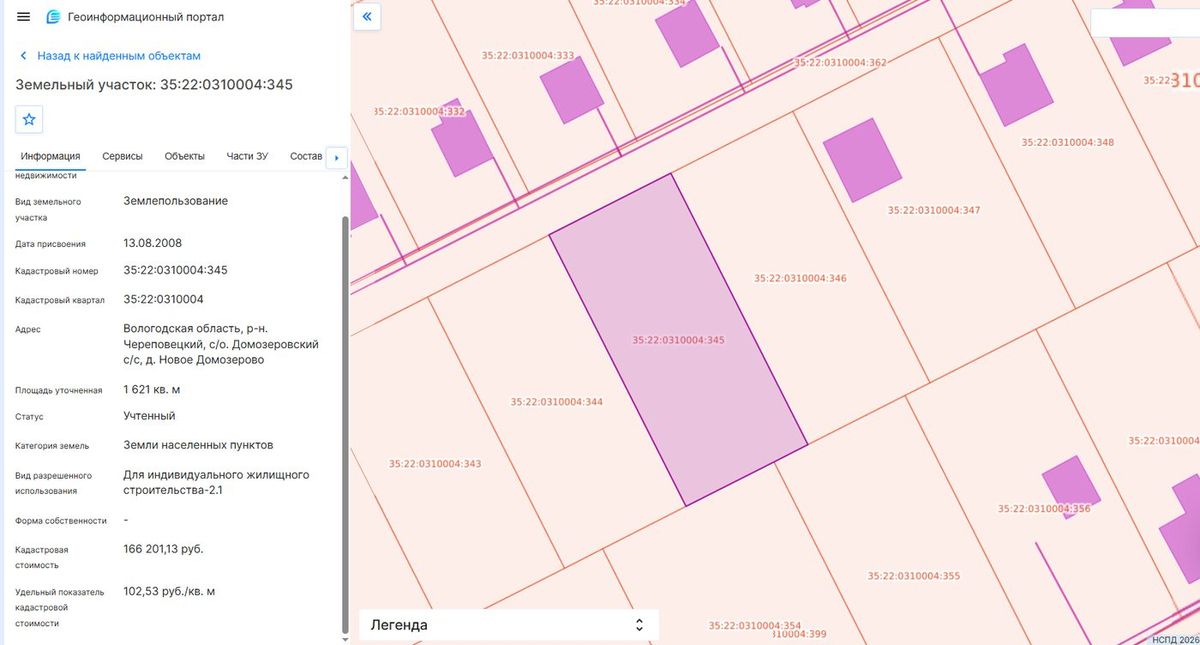Click the status value Учтенный
The height and width of the screenshot is (645, 1200).
[x=149, y=416]
